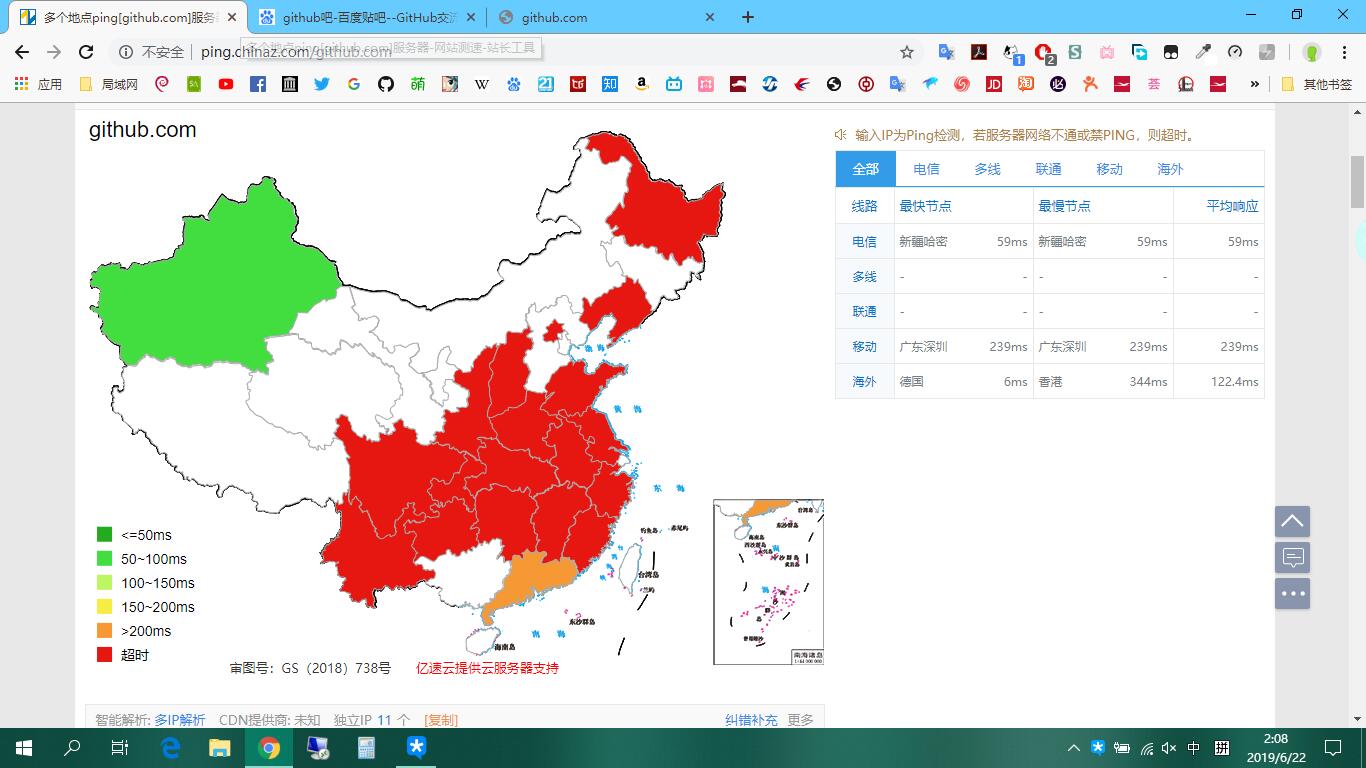Switch to the 电信 tab
Viewport: 1366px width, 768px height.
point(926,169)
